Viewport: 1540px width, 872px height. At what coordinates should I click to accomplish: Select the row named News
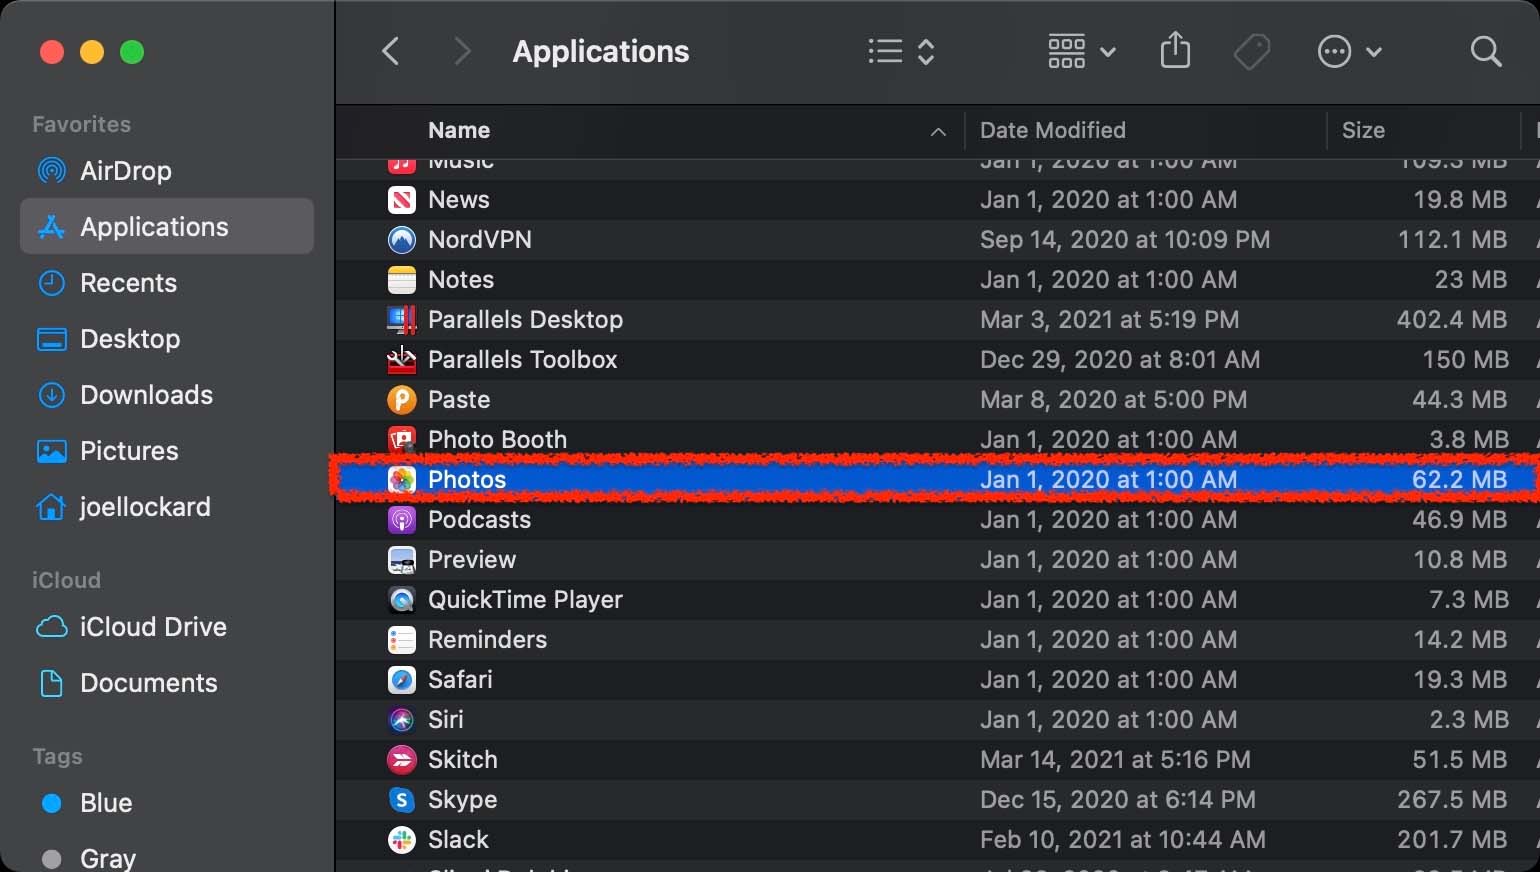[x=938, y=200]
